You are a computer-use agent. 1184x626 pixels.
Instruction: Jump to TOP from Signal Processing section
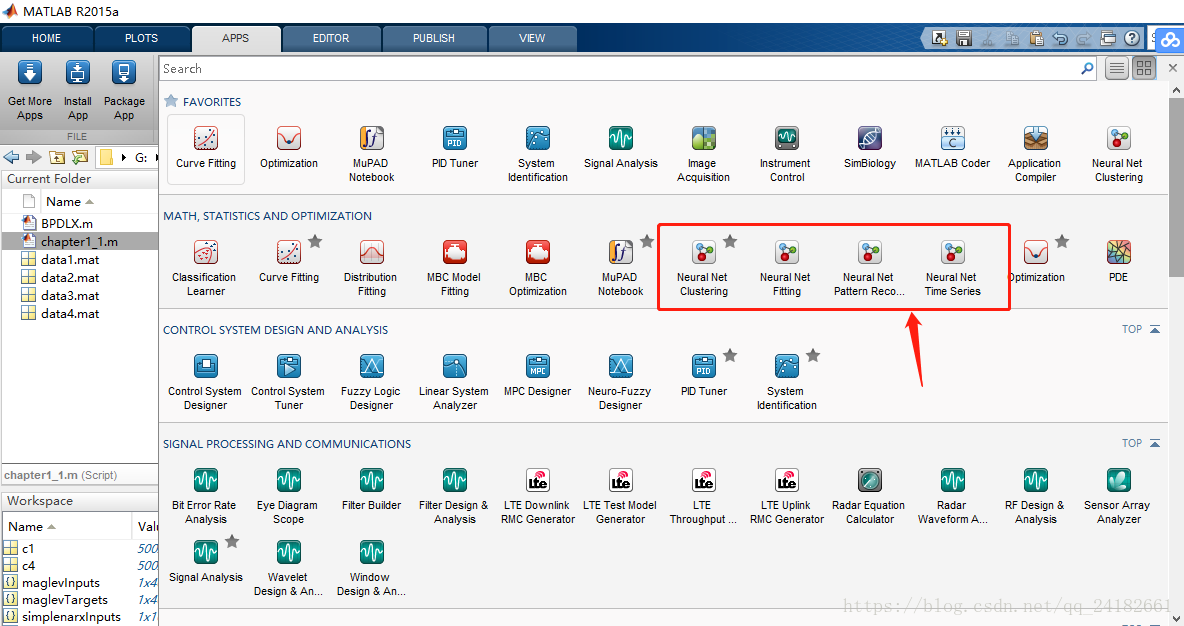click(x=1132, y=443)
